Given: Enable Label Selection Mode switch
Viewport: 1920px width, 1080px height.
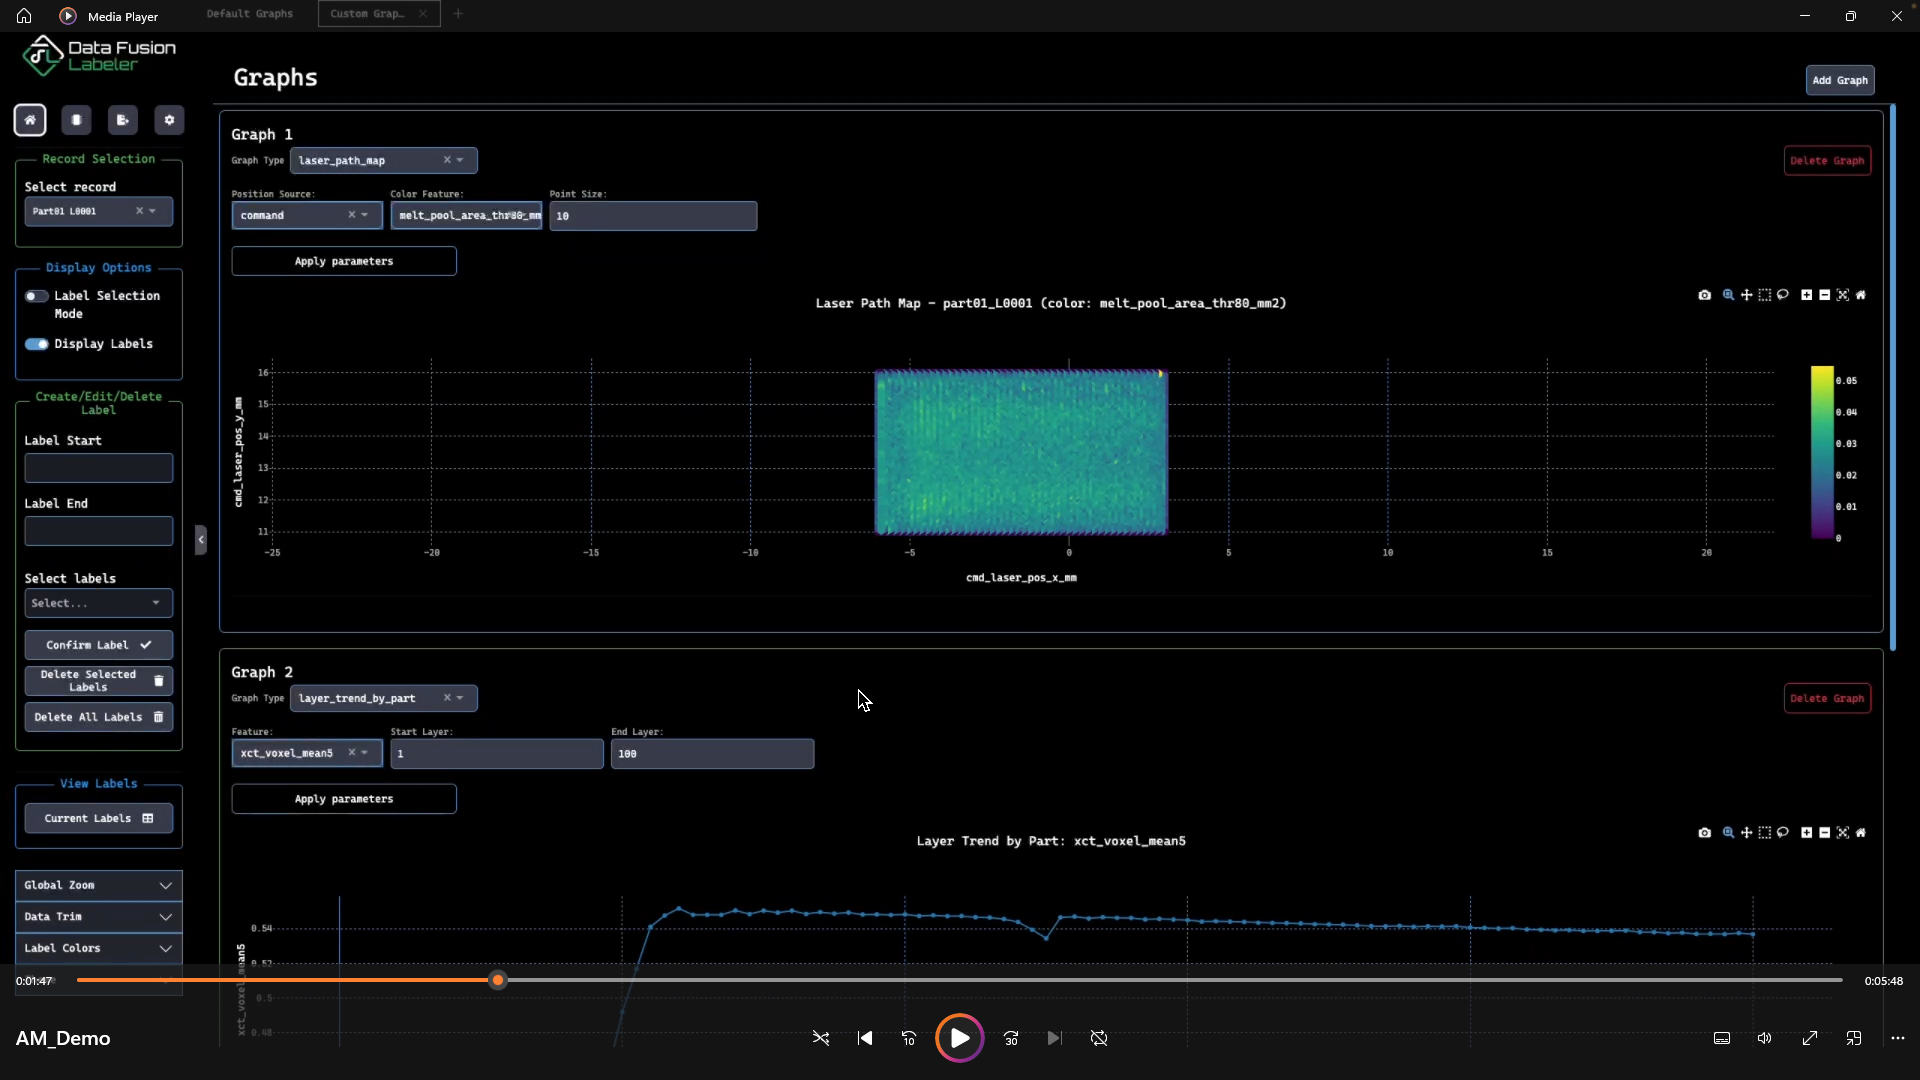Looking at the screenshot, I should tap(37, 296).
